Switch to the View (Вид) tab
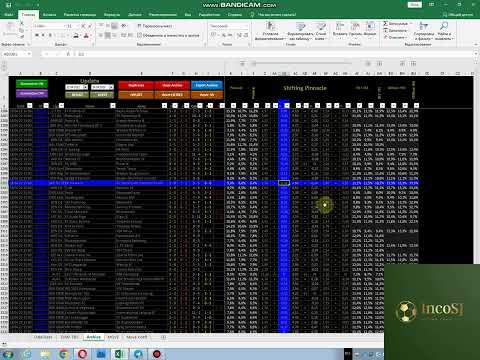The width and height of the screenshot is (480, 360). 188,14
